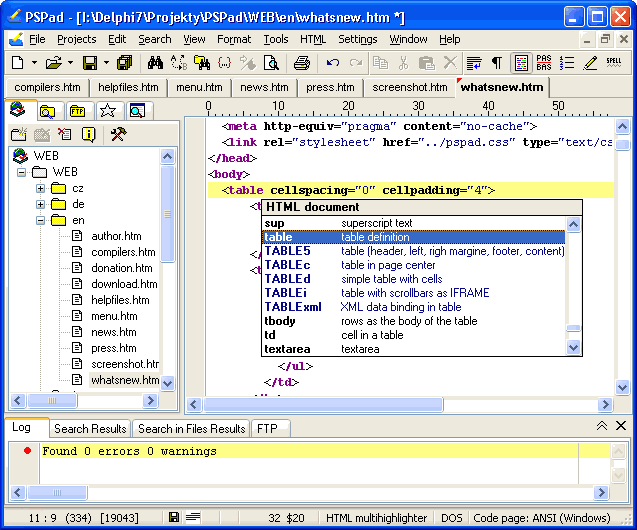Click the project info icon
This screenshot has width=637, height=530.
(x=88, y=134)
